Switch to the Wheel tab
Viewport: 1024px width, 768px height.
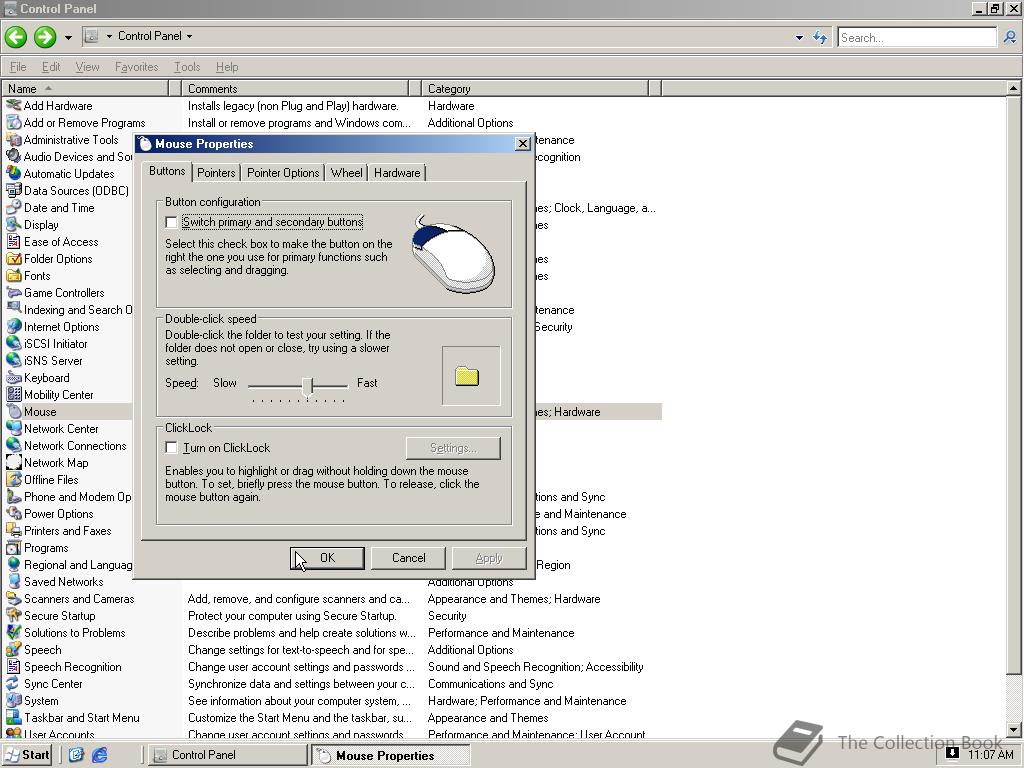(346, 172)
